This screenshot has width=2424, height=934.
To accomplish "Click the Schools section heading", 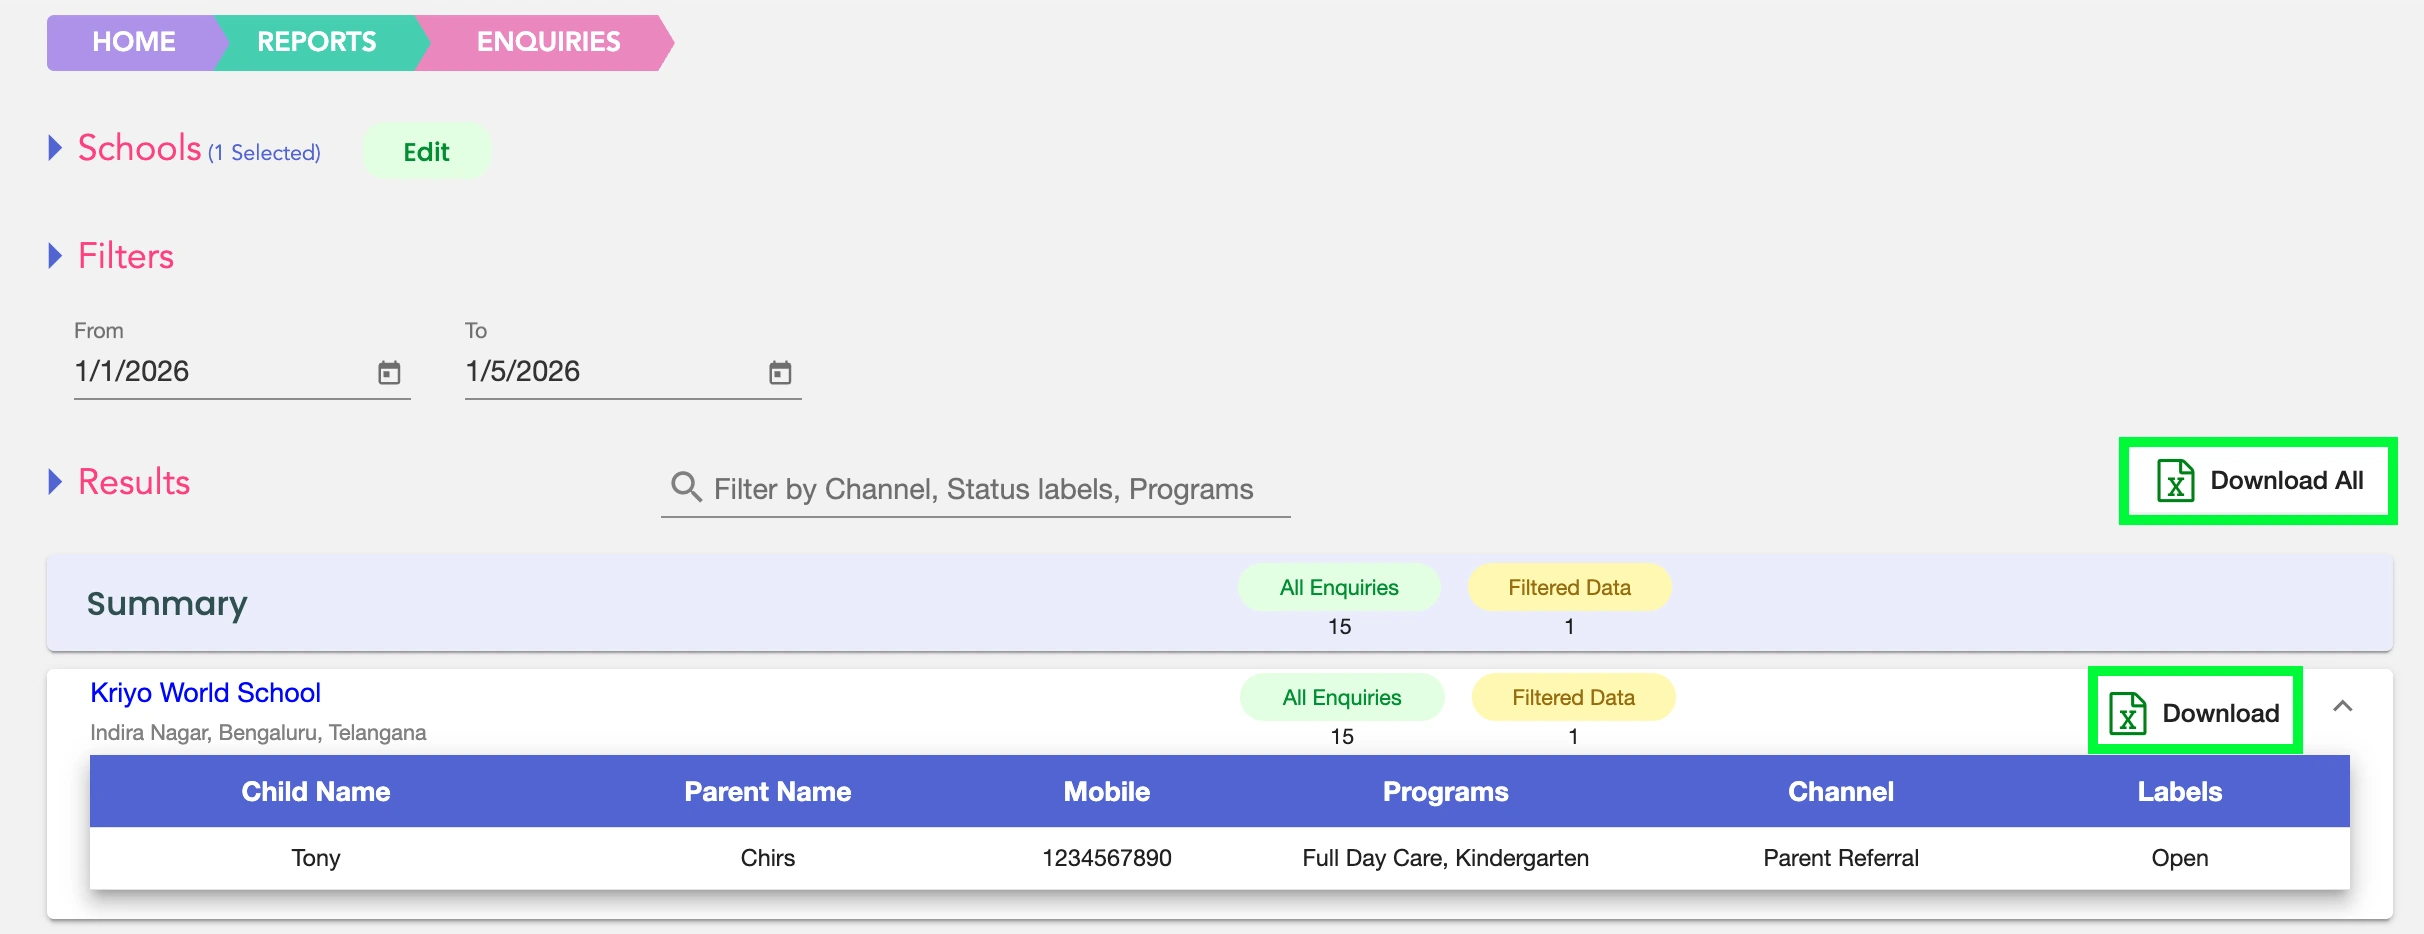I will [140, 148].
